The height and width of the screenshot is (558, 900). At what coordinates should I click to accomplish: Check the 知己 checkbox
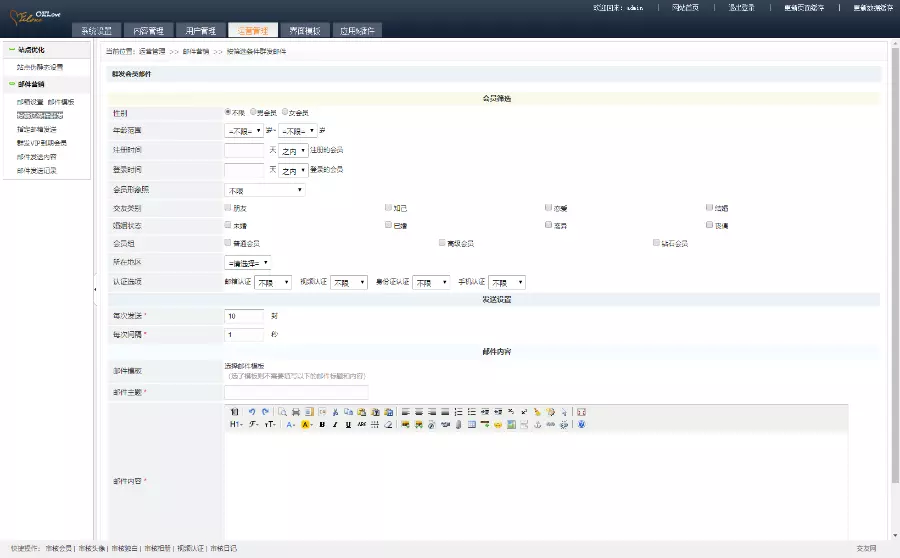pos(389,207)
